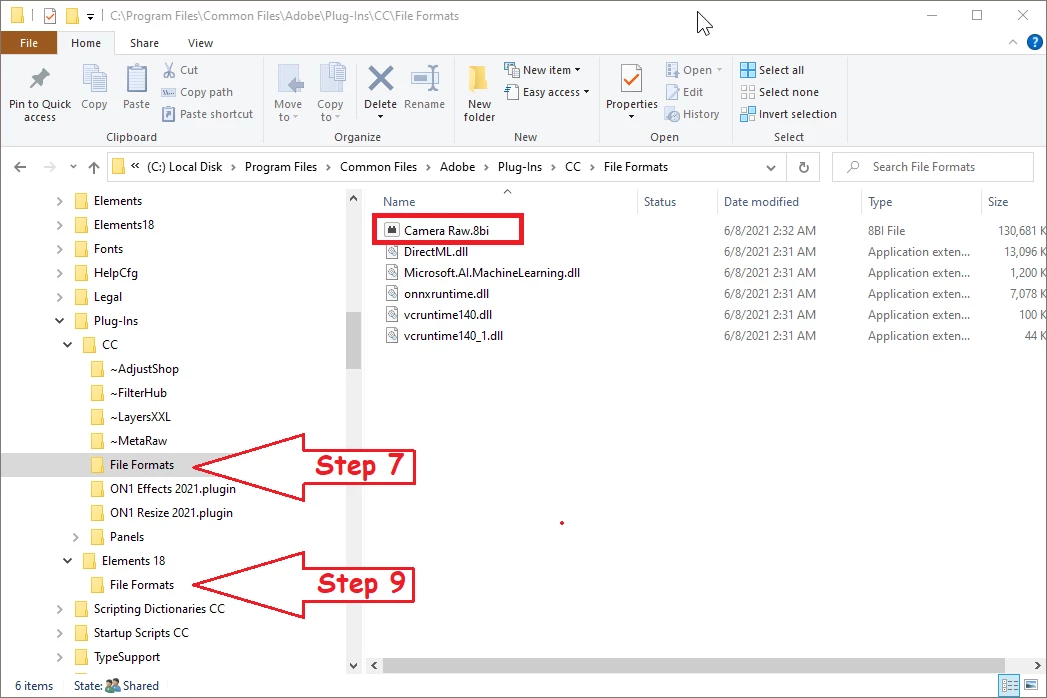The image size is (1047, 698).
Task: Go back with the Back arrow
Action: 20,167
